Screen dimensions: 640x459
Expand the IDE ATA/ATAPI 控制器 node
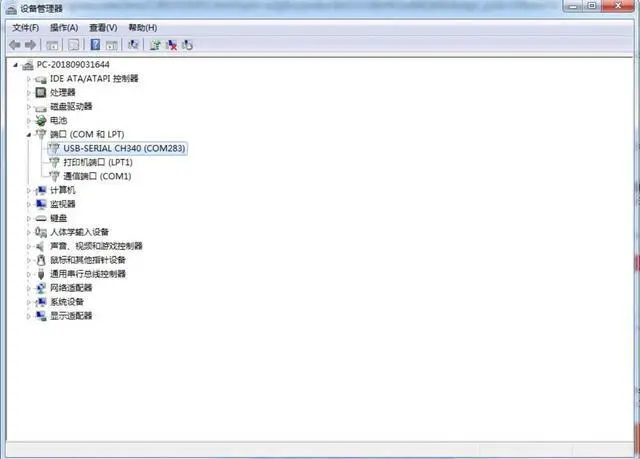[x=29, y=78]
